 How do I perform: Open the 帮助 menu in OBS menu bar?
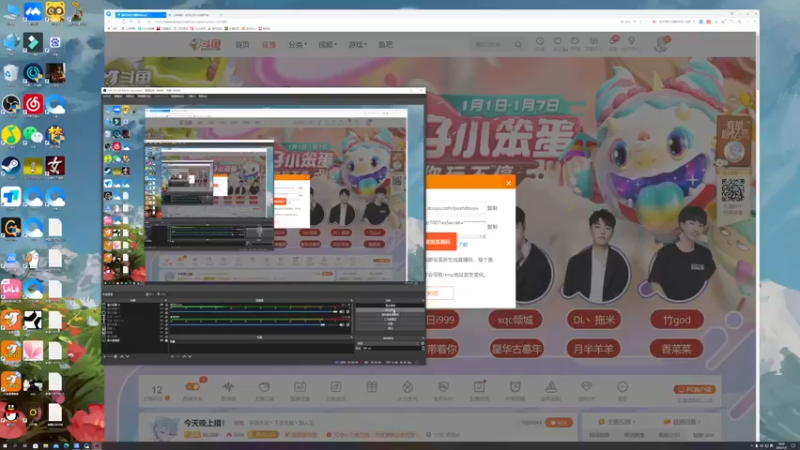203,96
